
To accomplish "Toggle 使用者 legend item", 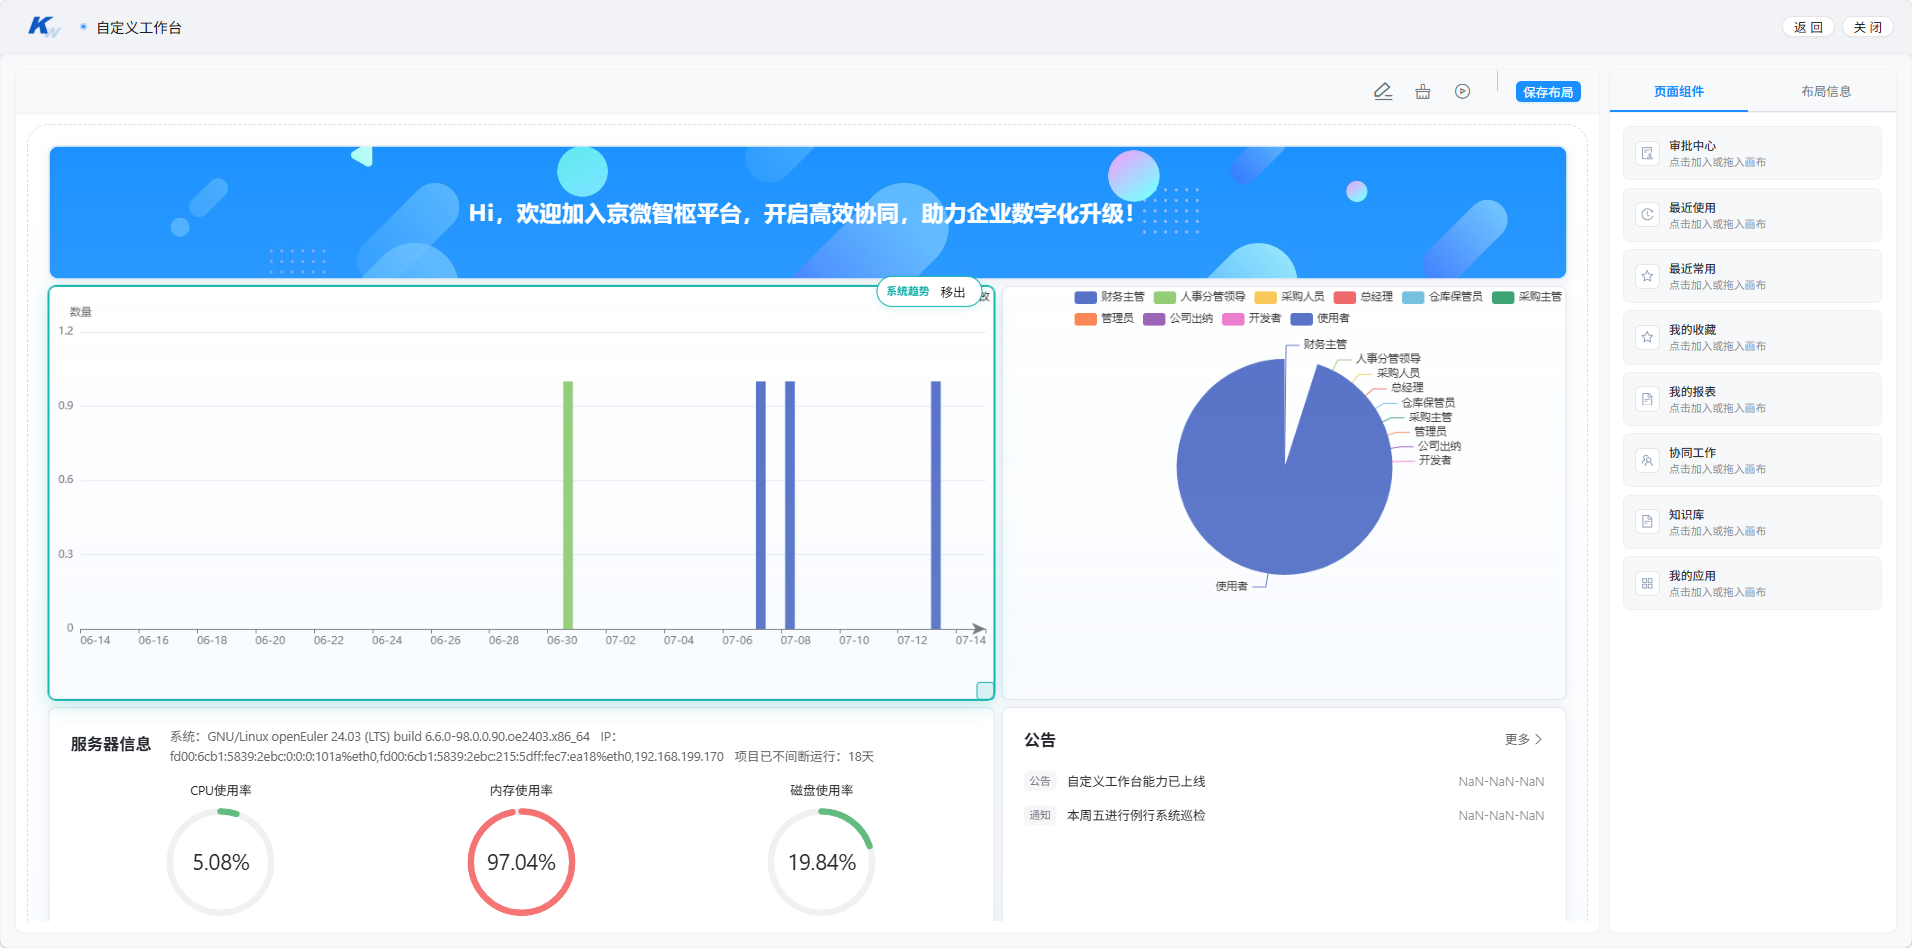I will pos(1320,319).
